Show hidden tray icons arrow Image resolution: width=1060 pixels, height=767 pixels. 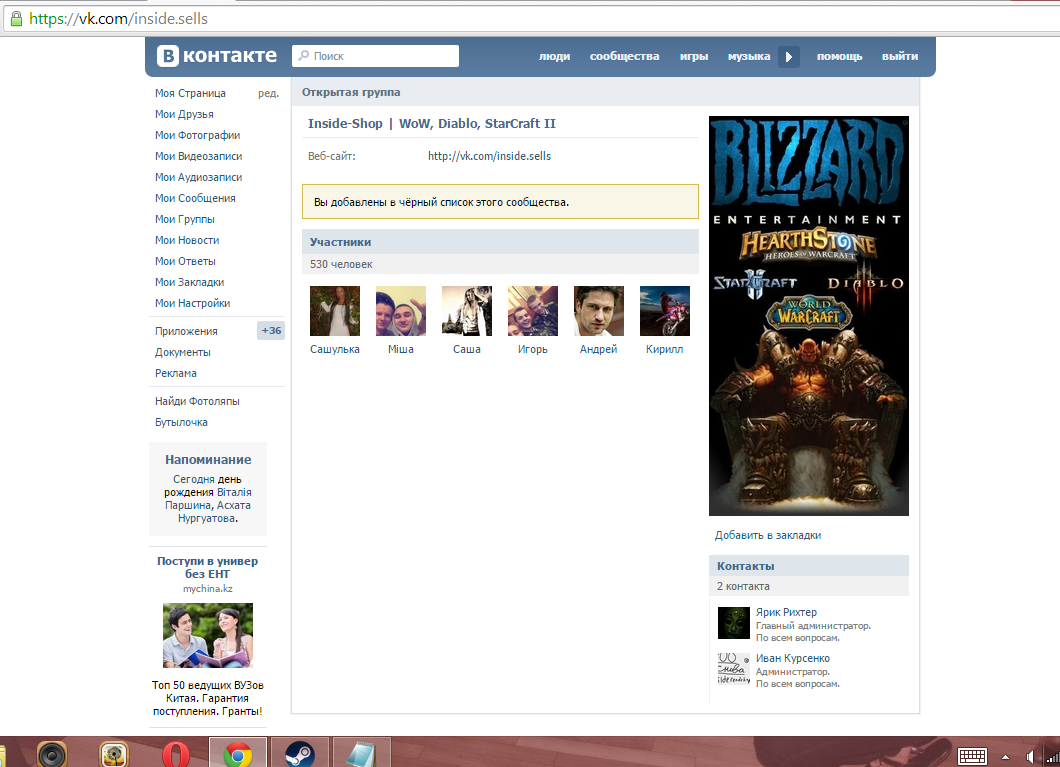pyautogui.click(x=1005, y=757)
